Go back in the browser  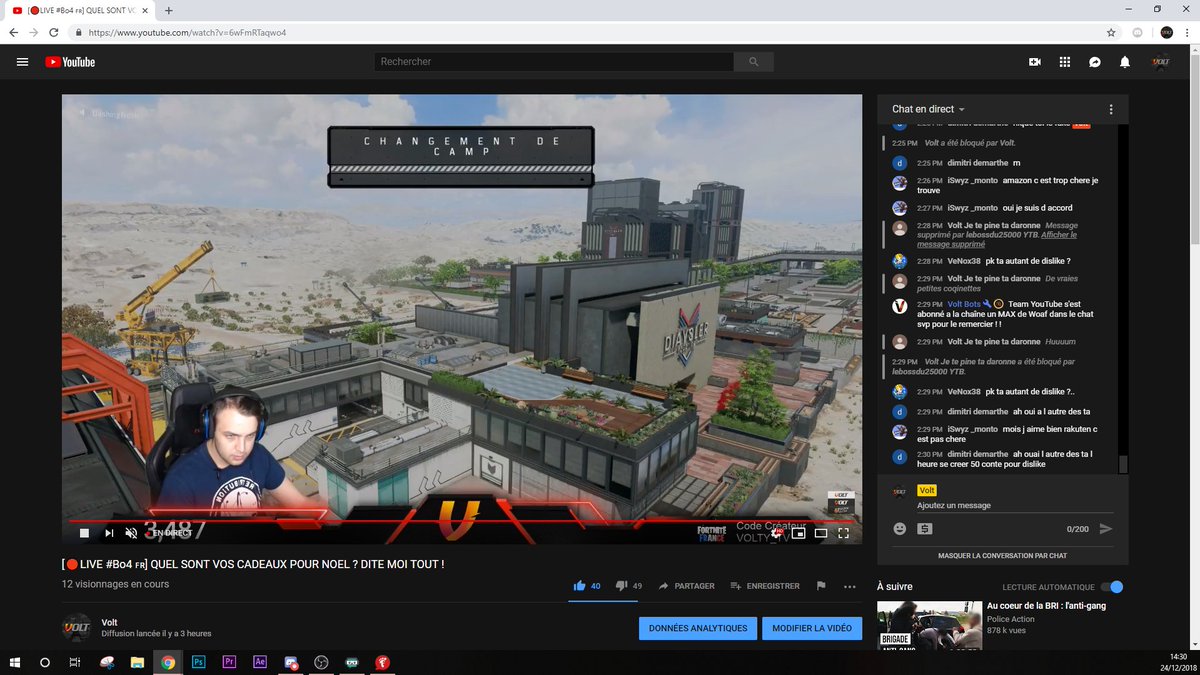(14, 32)
